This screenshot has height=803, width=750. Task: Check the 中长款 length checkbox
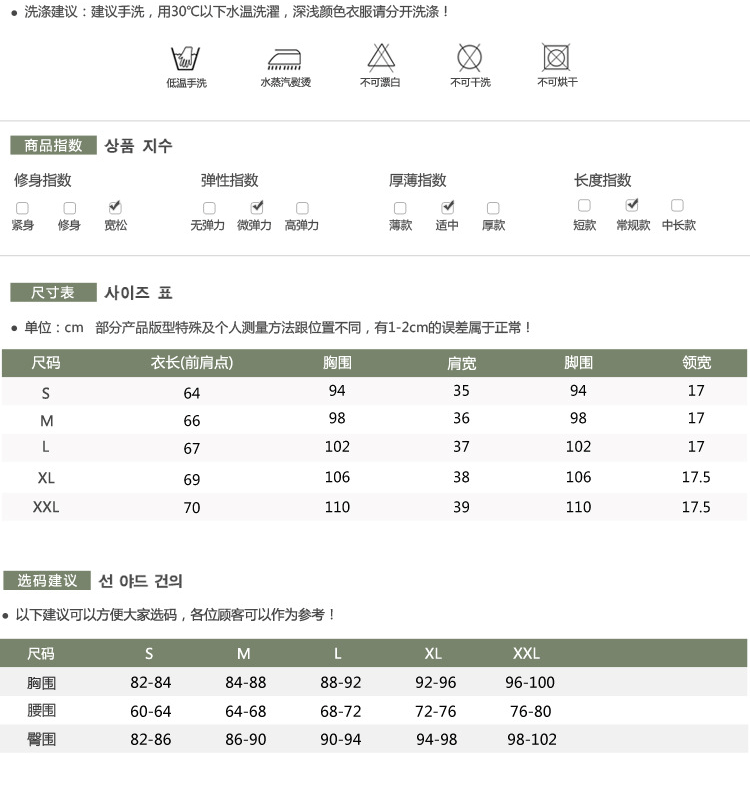(677, 205)
